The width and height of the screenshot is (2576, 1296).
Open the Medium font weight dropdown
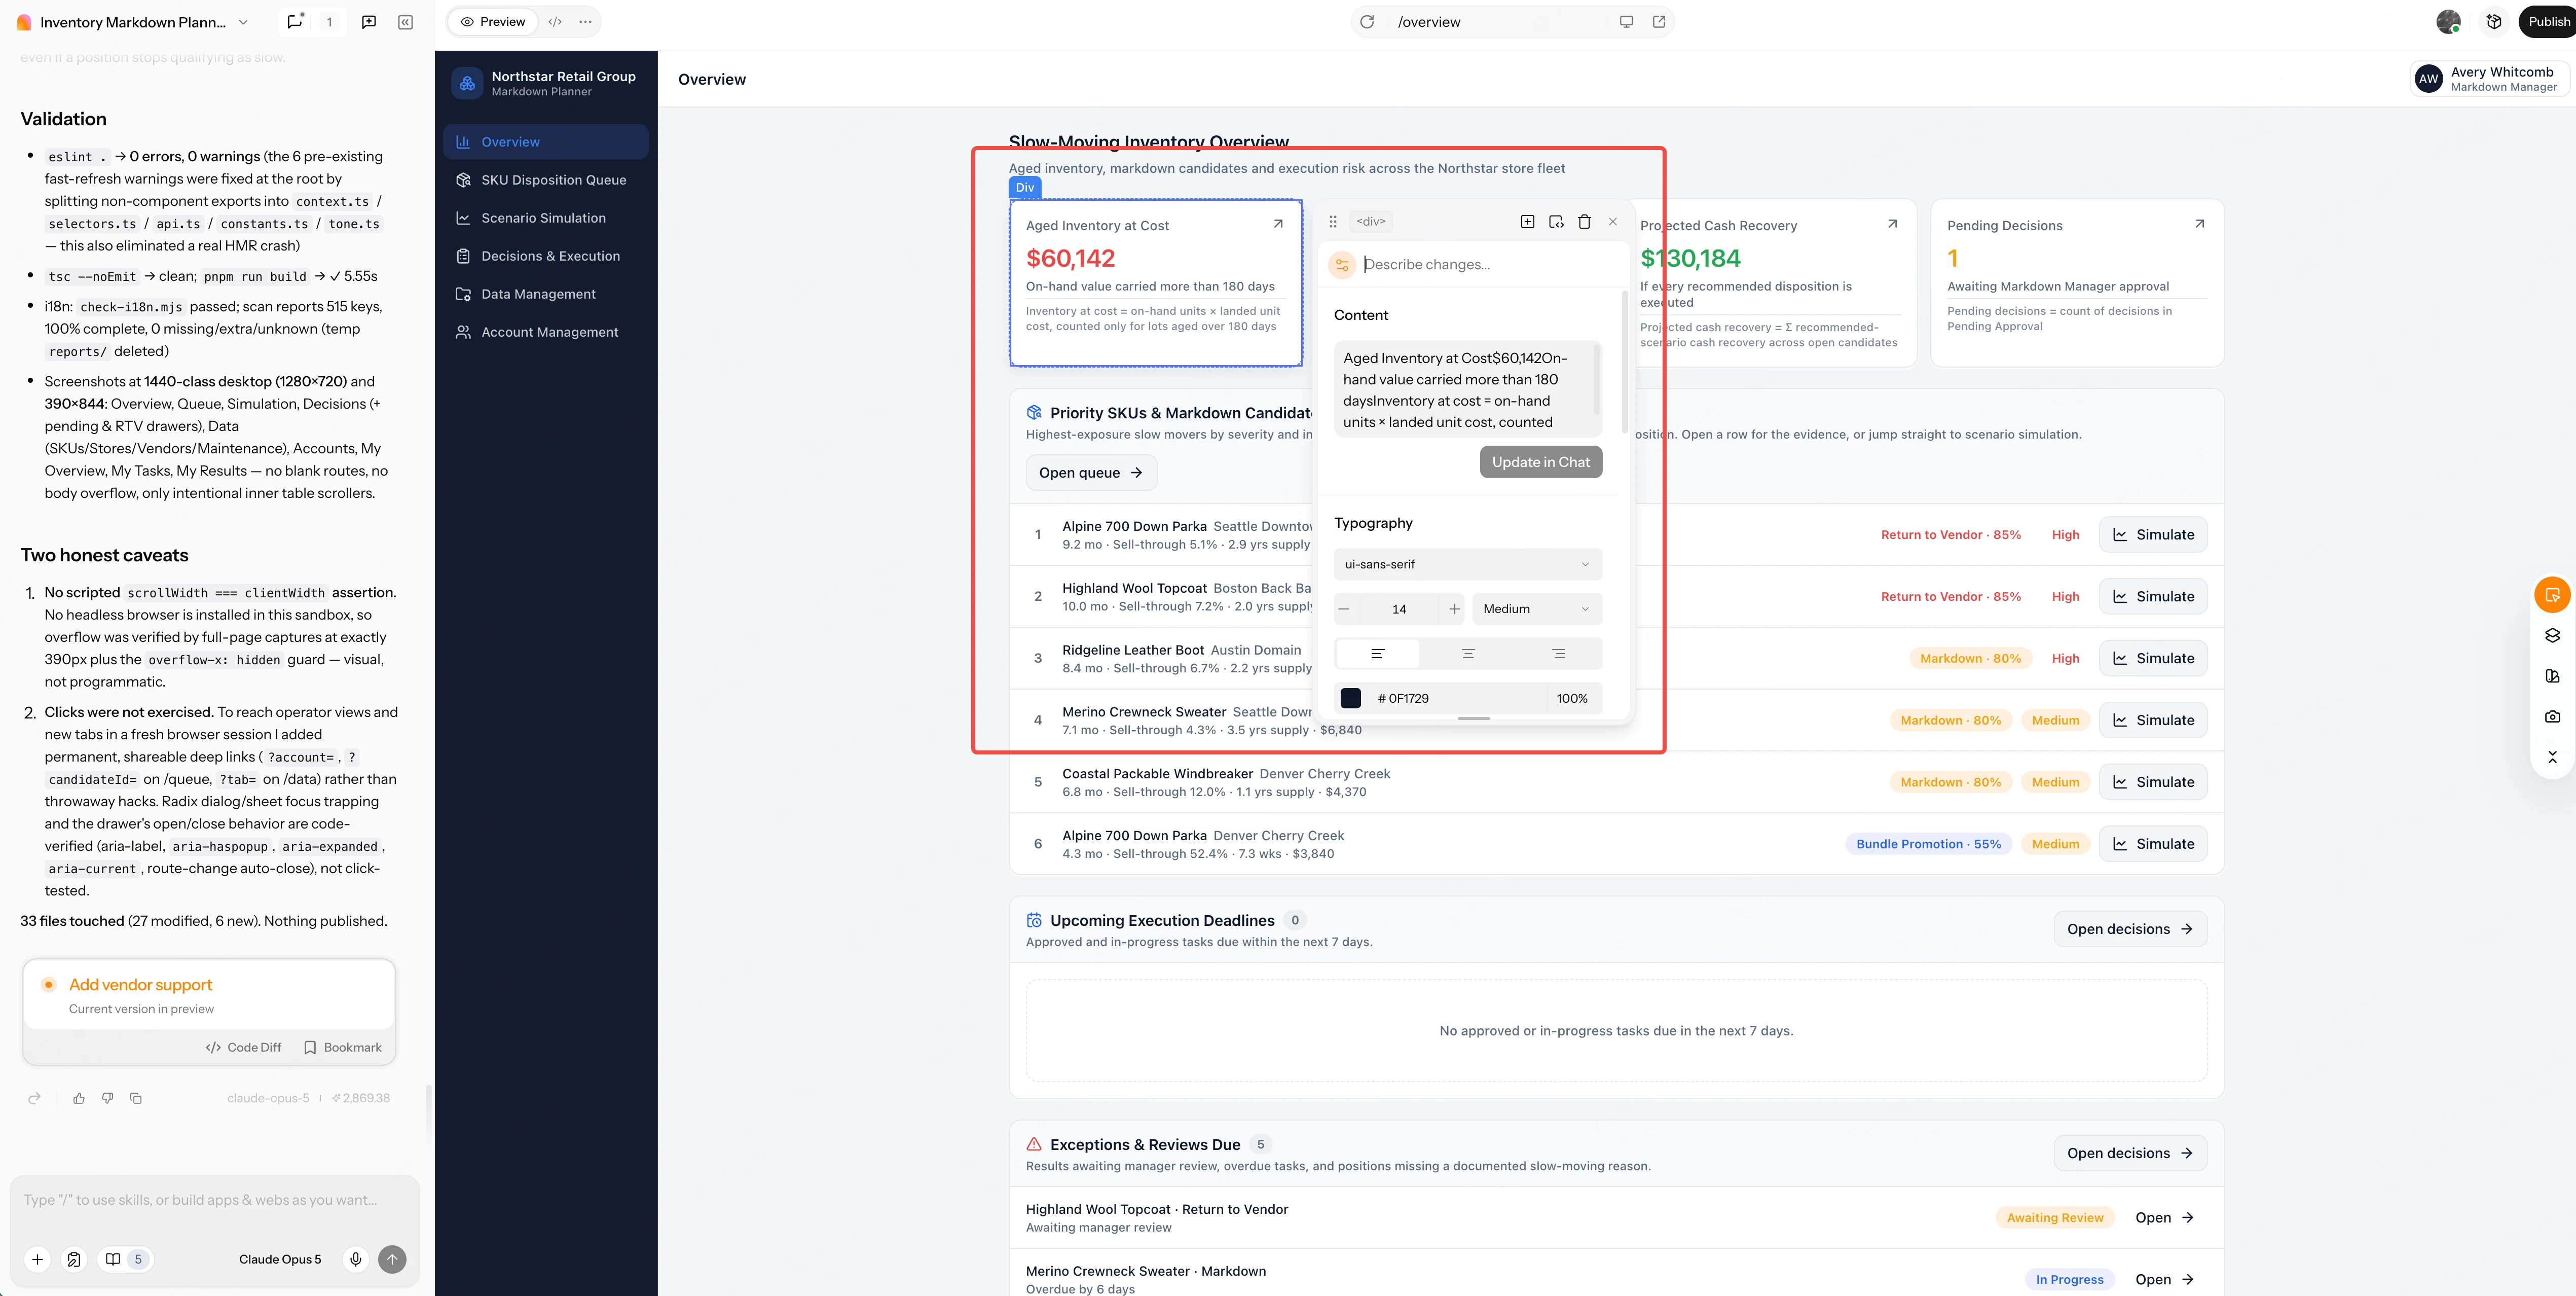point(1536,609)
